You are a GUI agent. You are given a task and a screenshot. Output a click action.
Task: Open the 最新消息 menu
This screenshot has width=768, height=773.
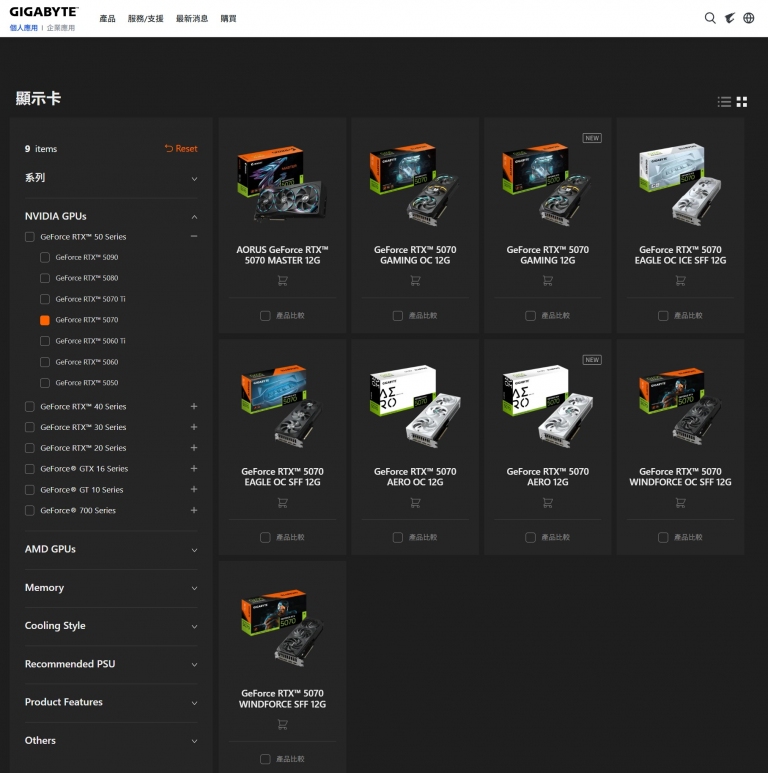click(x=192, y=19)
